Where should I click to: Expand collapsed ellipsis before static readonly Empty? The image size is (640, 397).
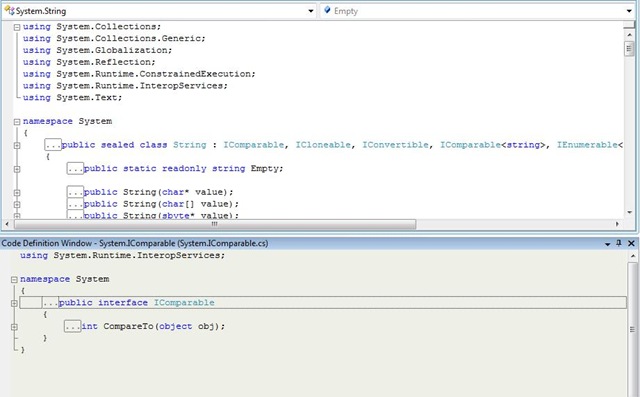[75, 169]
